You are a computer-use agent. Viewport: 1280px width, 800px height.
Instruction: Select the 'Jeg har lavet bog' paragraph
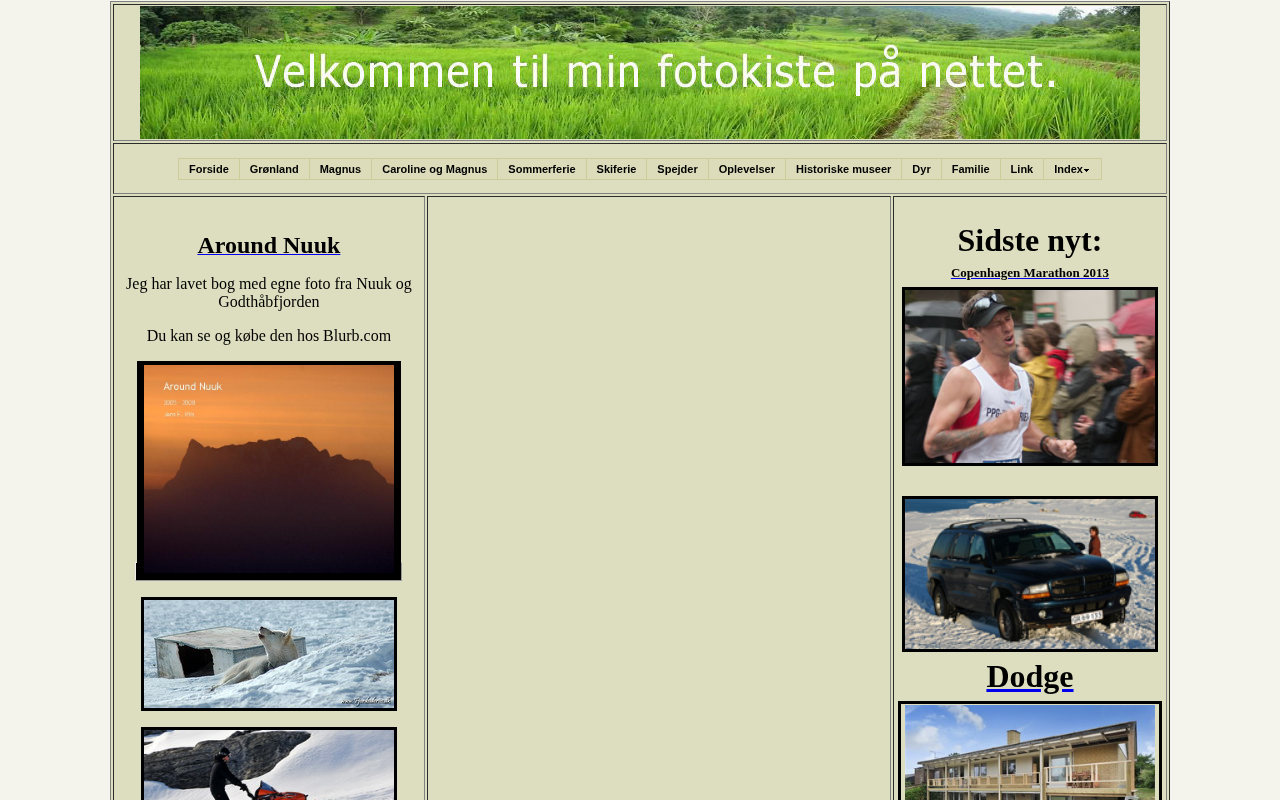tap(269, 293)
